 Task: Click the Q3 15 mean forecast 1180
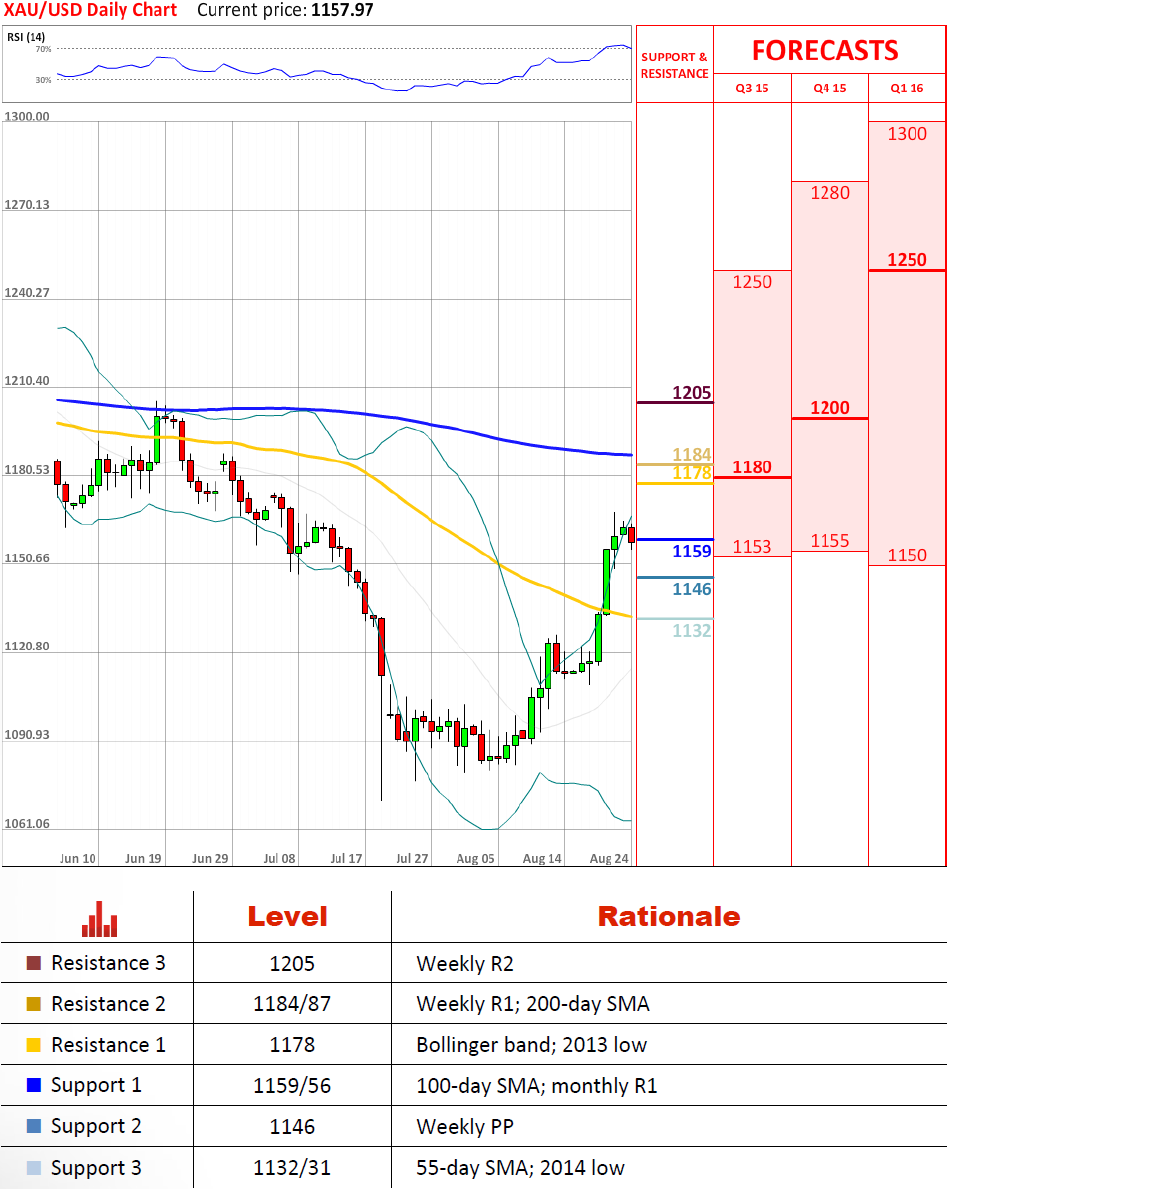[x=752, y=467]
